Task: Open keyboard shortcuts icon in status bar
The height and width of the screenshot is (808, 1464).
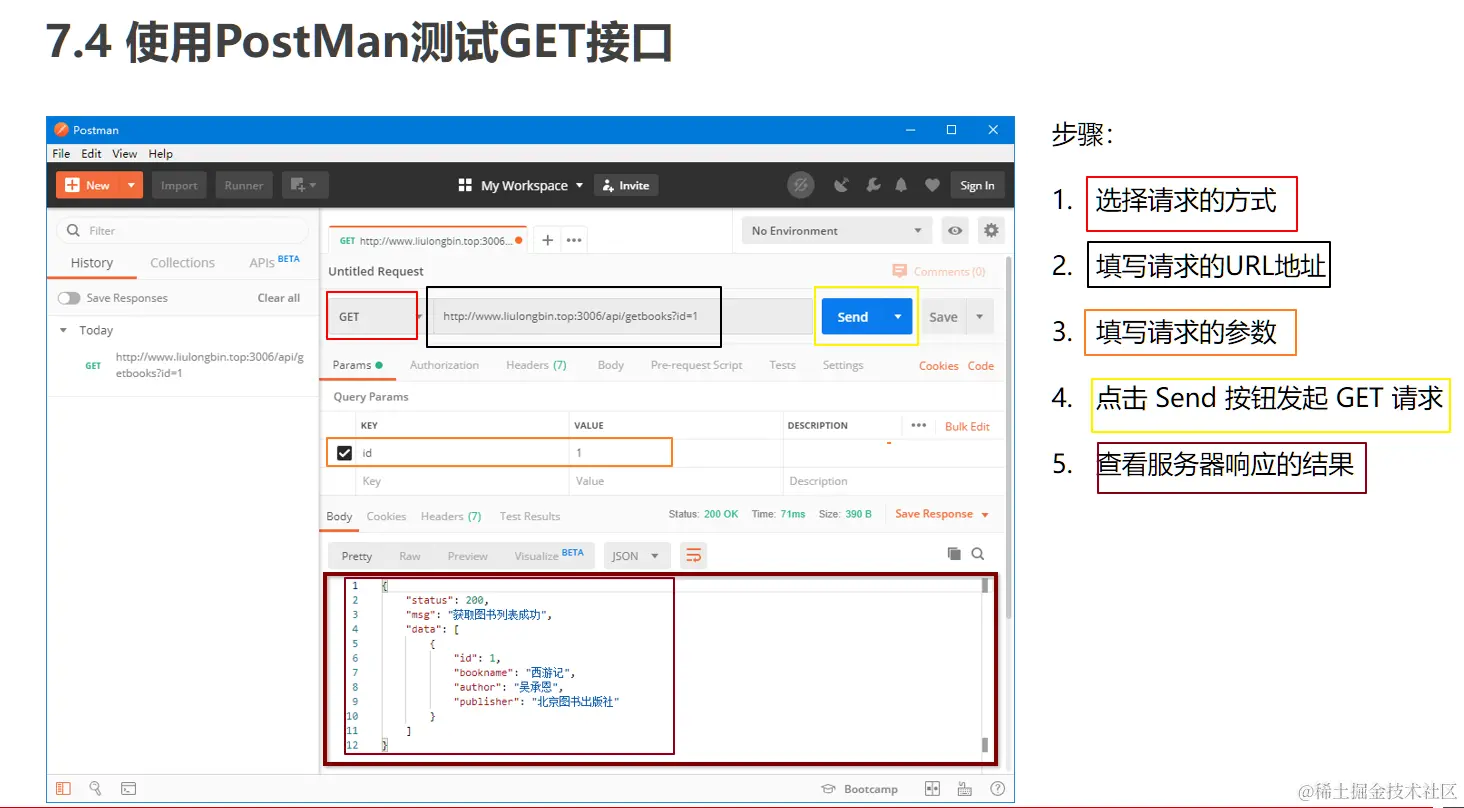Action: [965, 789]
